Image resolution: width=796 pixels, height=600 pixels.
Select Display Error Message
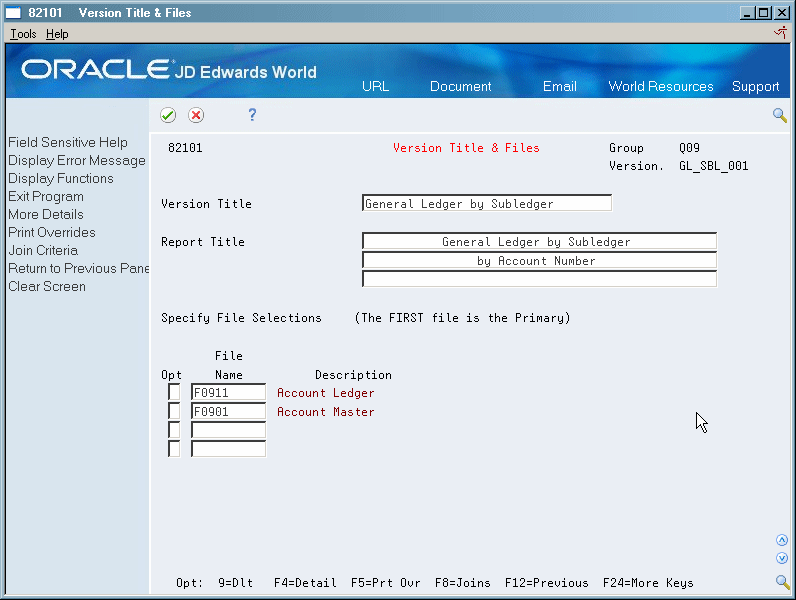(77, 160)
